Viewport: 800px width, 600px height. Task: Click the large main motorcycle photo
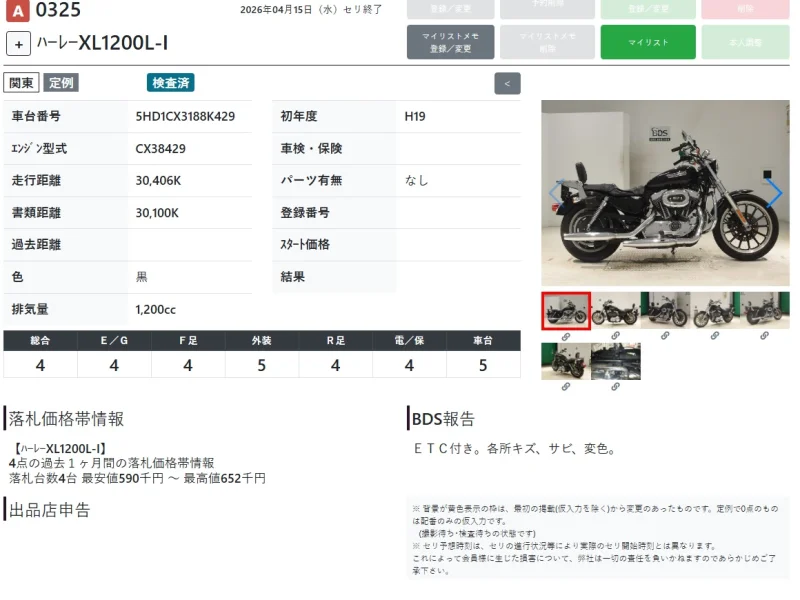[665, 193]
